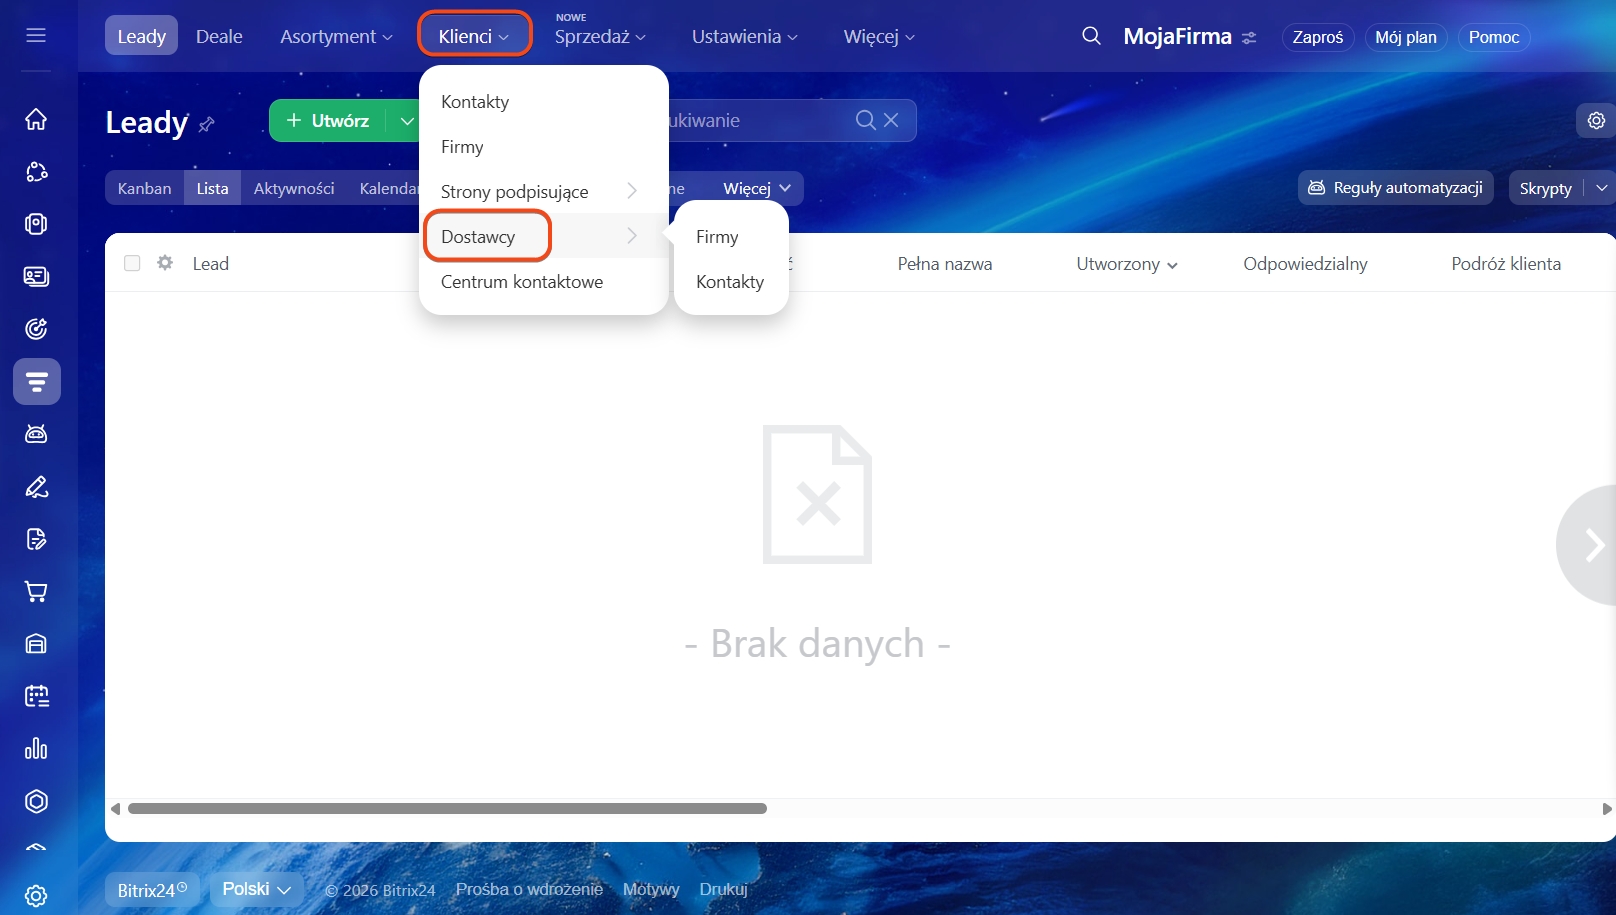Expand the Więcej dropdown in view tabs
Screen dimensions: 1616x915
757,188
